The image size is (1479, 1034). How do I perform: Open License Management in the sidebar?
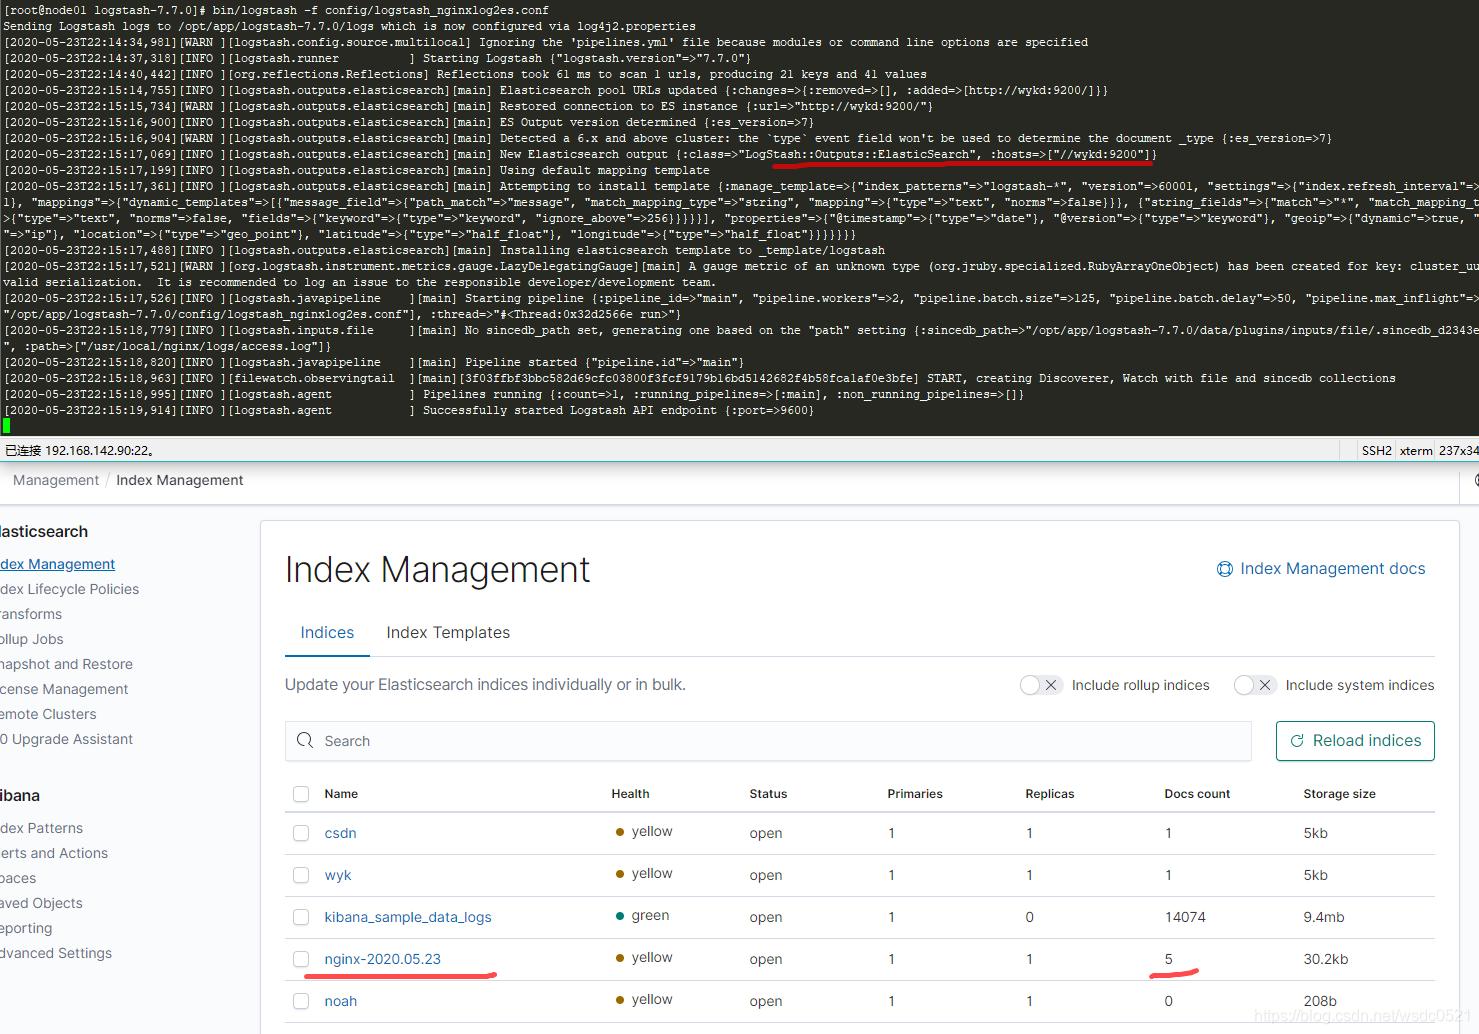tap(64, 689)
